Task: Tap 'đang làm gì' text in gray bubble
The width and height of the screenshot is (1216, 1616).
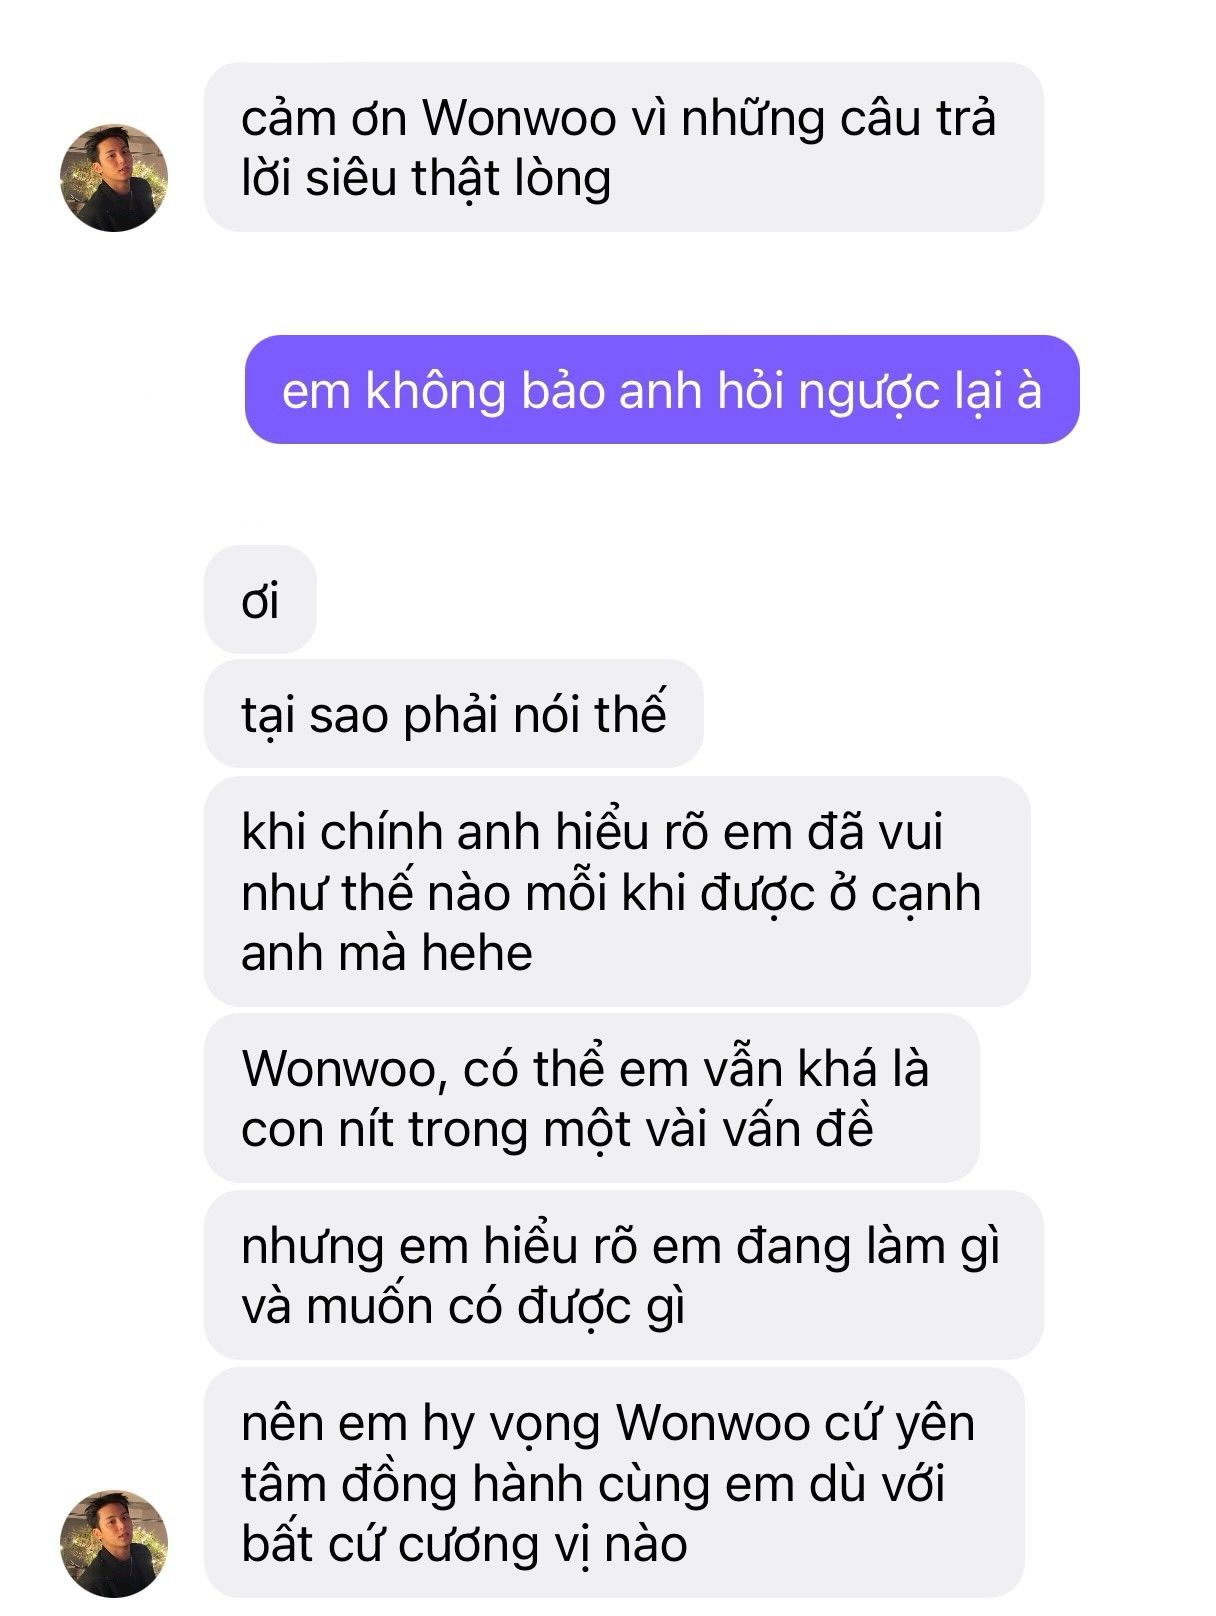Action: pyautogui.click(x=868, y=1248)
